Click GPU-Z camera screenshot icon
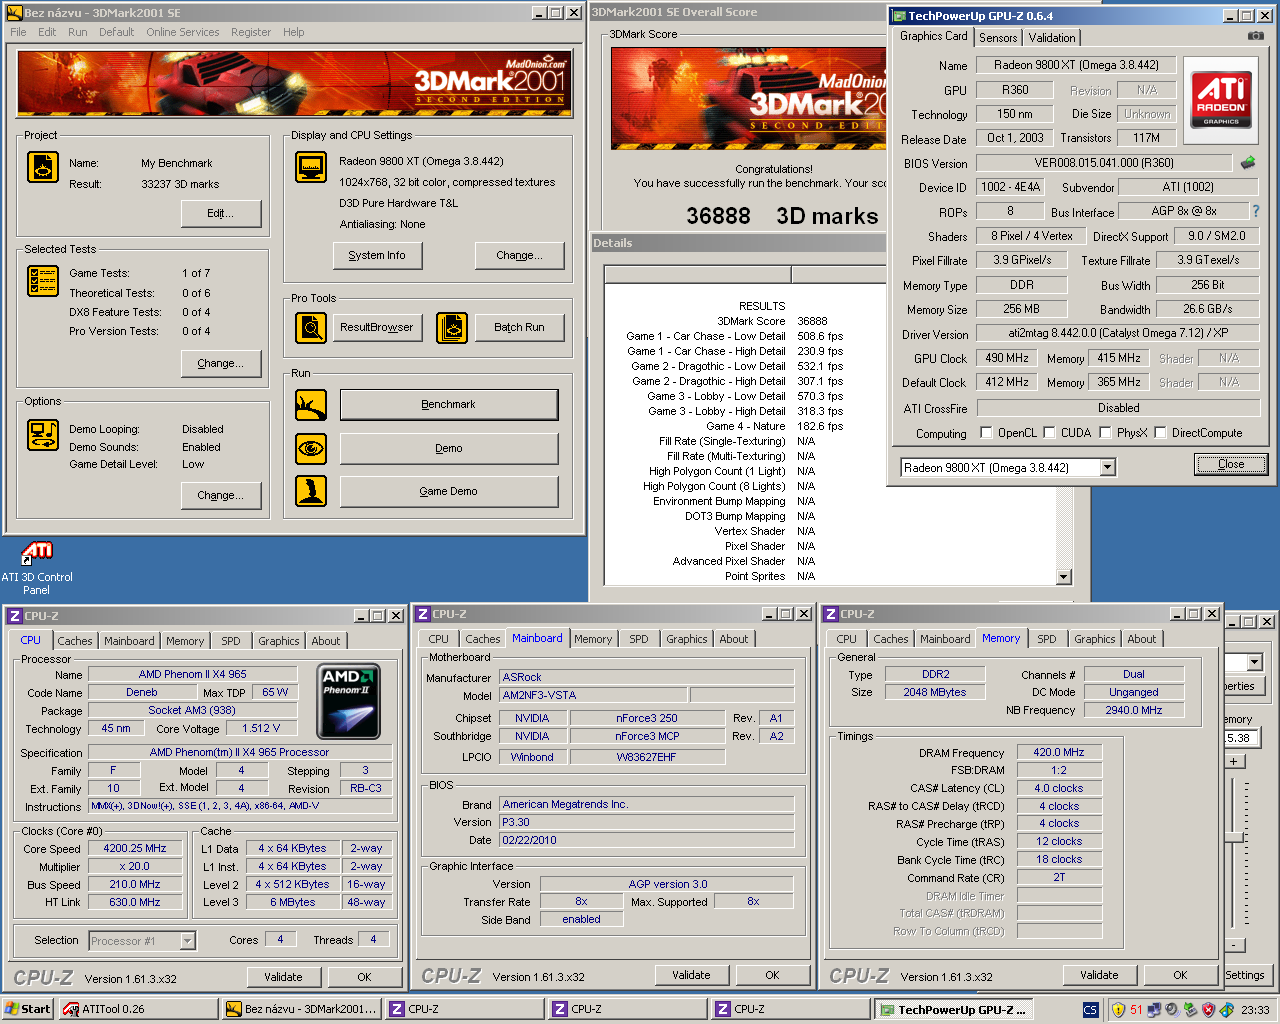The width and height of the screenshot is (1280, 1024). point(1256,36)
